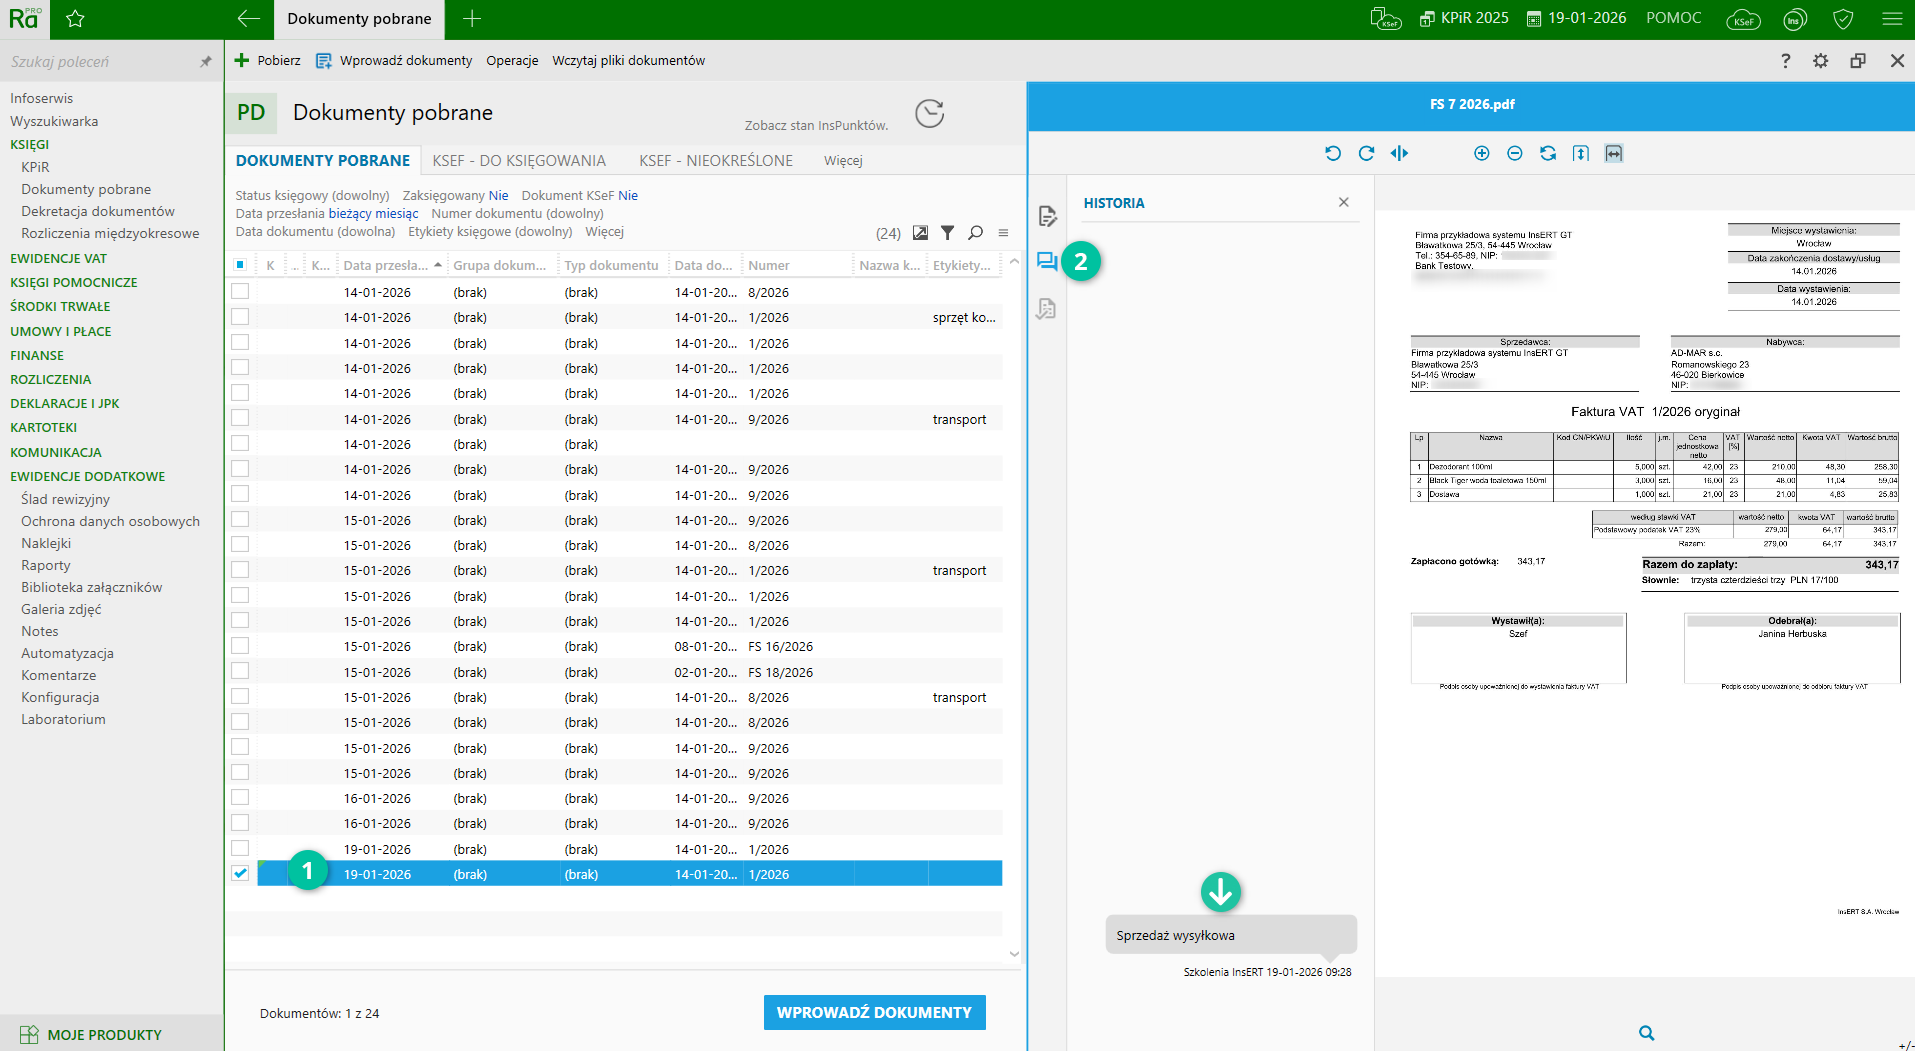The height and width of the screenshot is (1051, 1915).
Task: Open the list options hamburger menu
Action: 1003,233
